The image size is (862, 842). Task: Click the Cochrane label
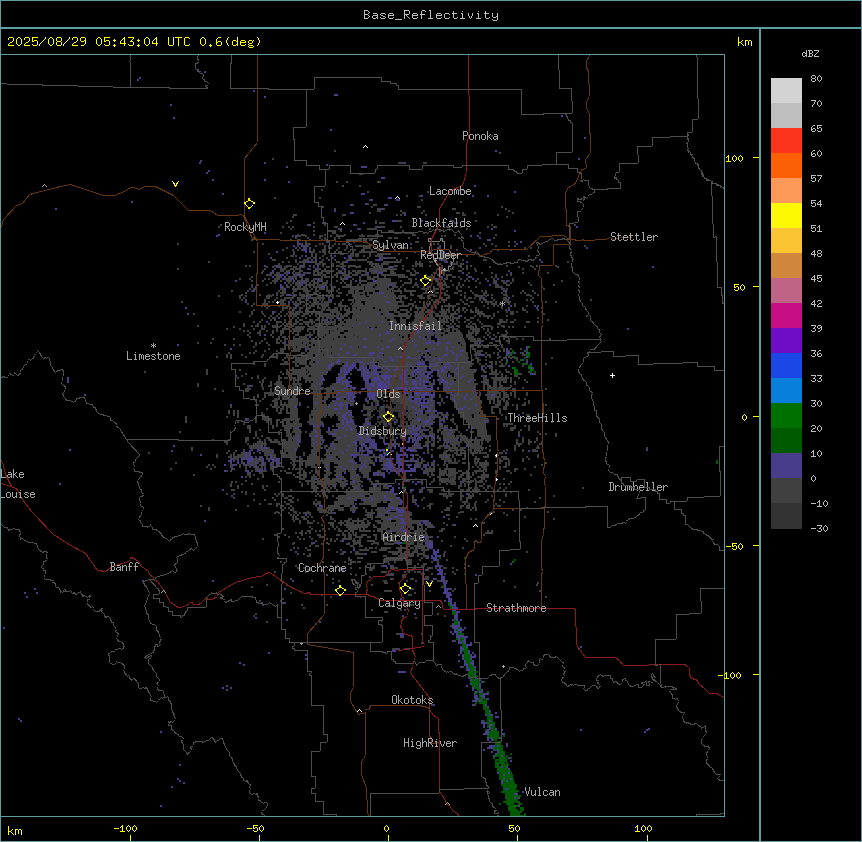pos(322,568)
